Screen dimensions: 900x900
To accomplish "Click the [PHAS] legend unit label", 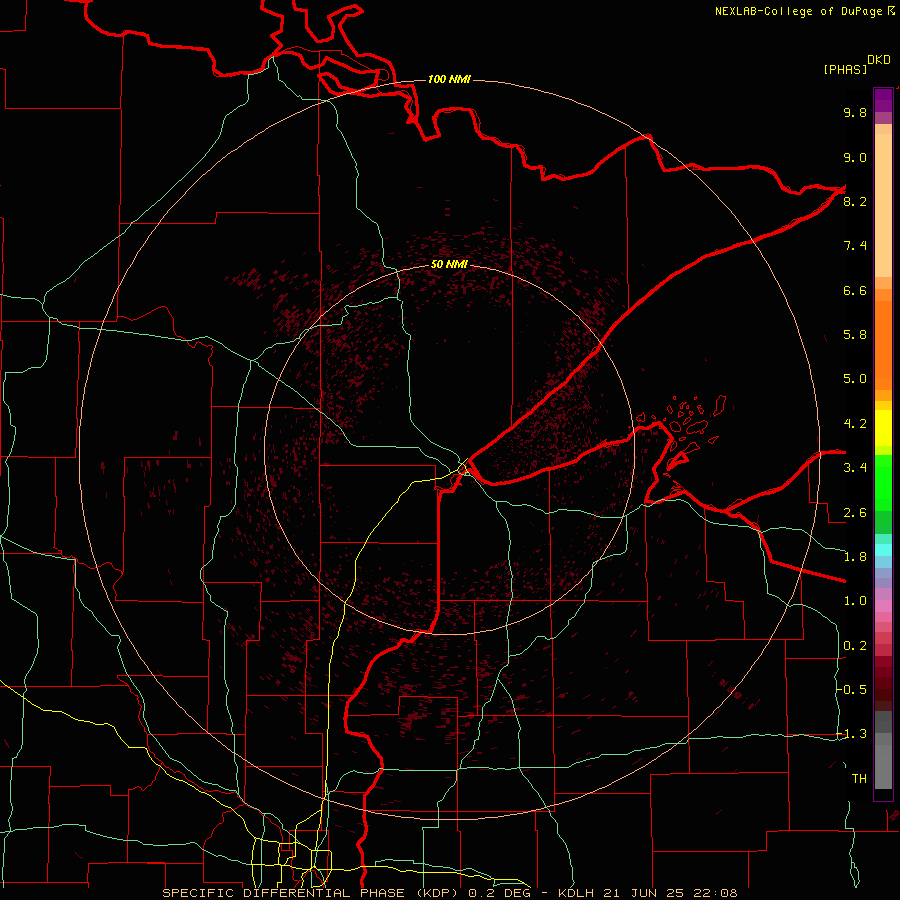I will coord(845,70).
